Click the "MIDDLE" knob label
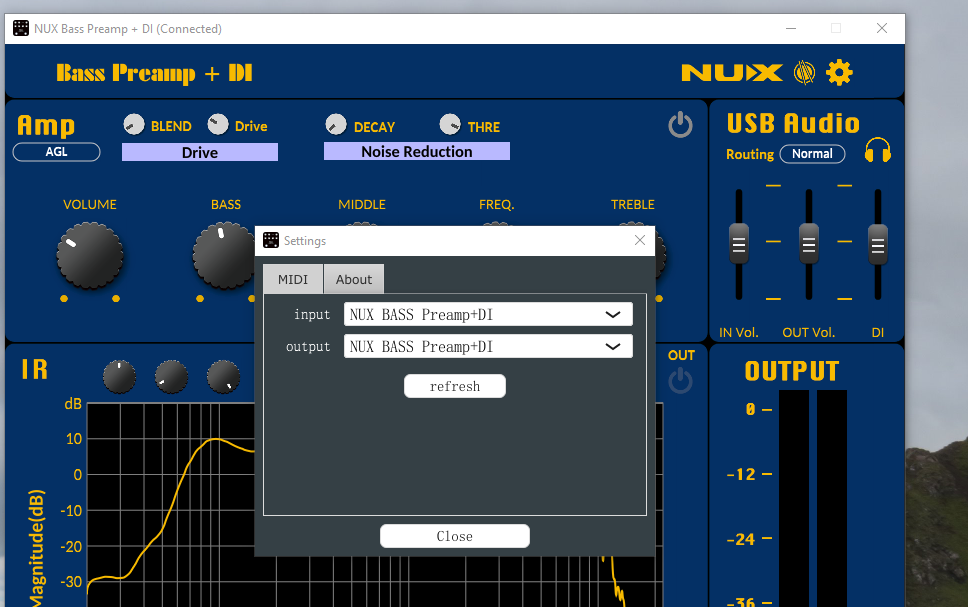 362,204
